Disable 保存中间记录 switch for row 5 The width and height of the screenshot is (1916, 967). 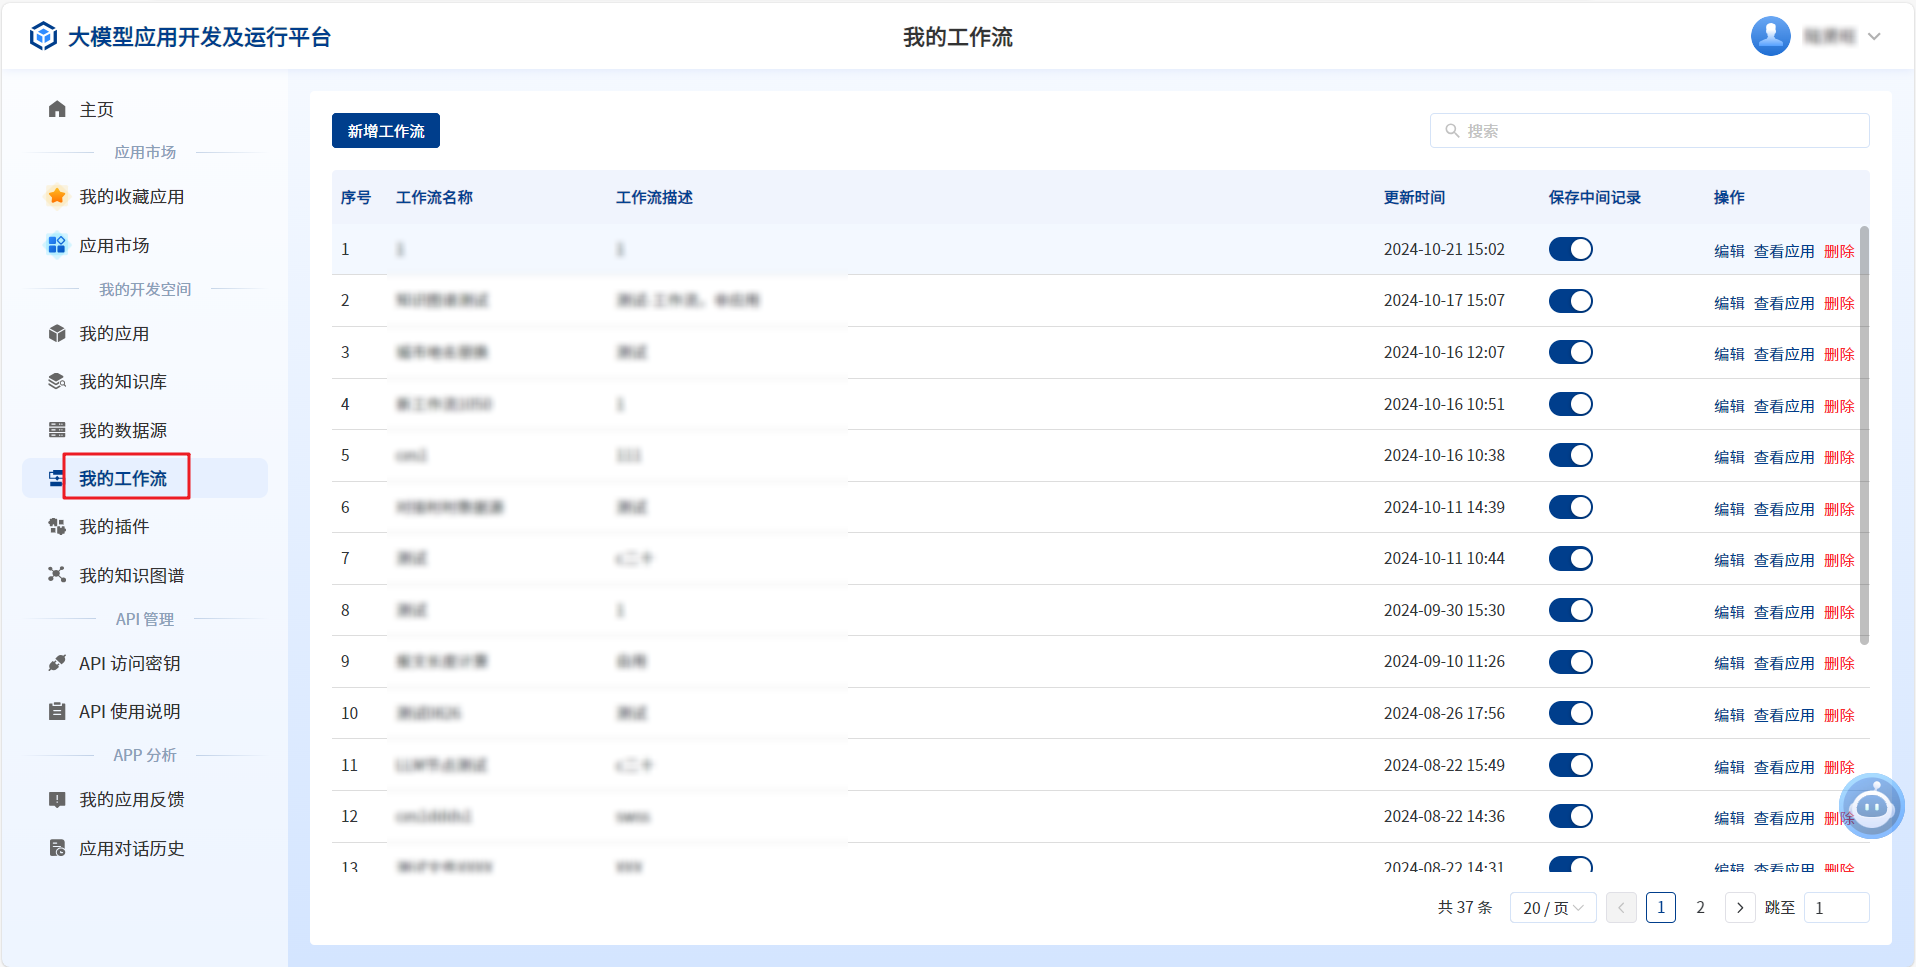coord(1570,455)
